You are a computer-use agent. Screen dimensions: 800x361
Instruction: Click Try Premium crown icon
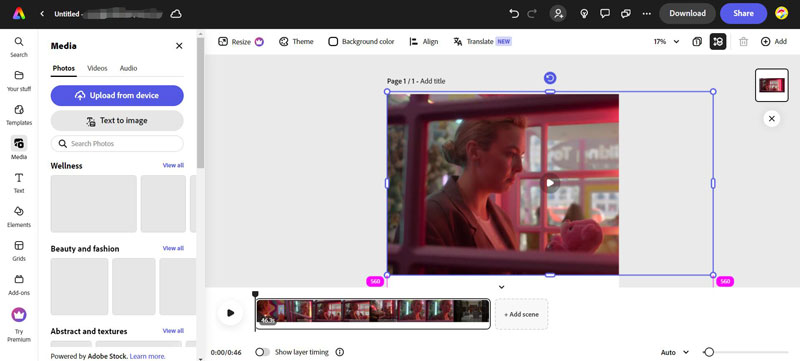pyautogui.click(x=19, y=315)
